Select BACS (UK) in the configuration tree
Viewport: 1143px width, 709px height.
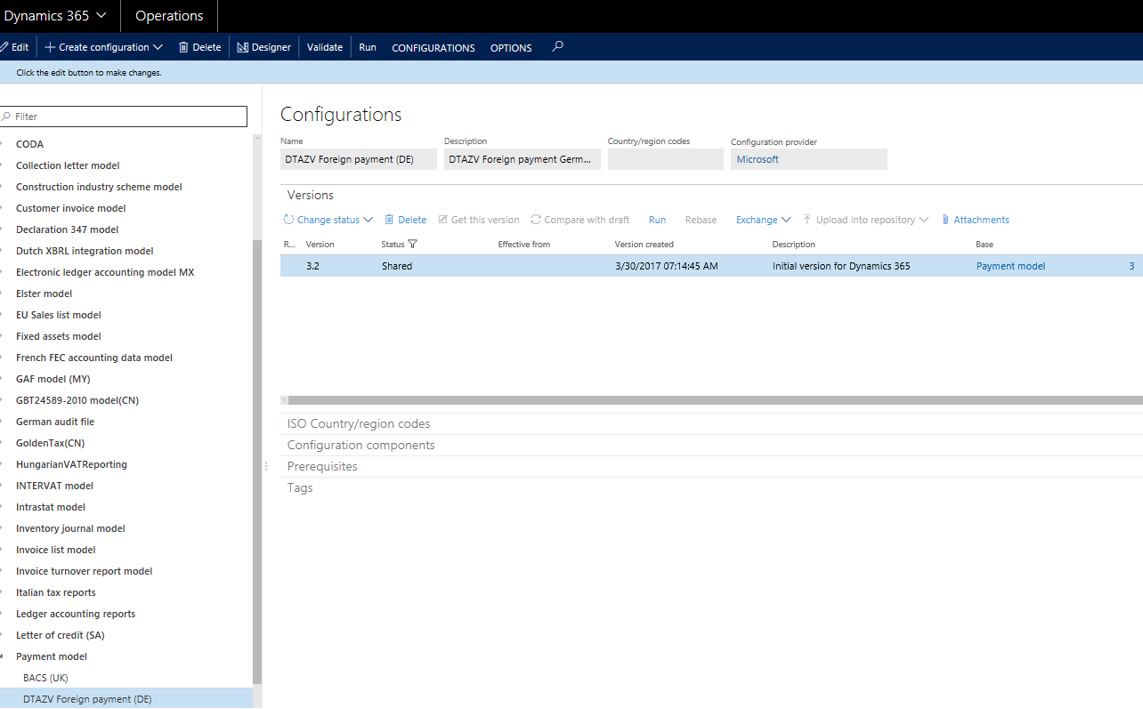click(45, 678)
